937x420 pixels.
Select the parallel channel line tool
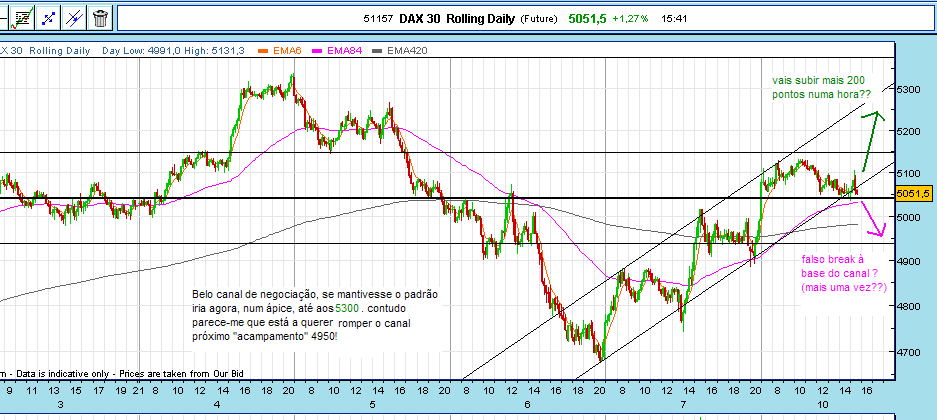(75, 18)
